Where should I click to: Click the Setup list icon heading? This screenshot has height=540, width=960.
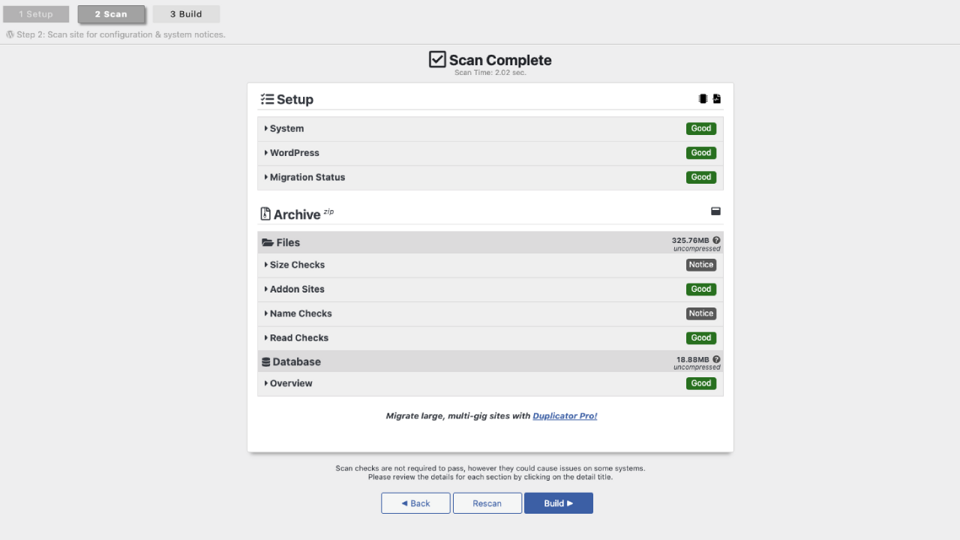[268, 99]
